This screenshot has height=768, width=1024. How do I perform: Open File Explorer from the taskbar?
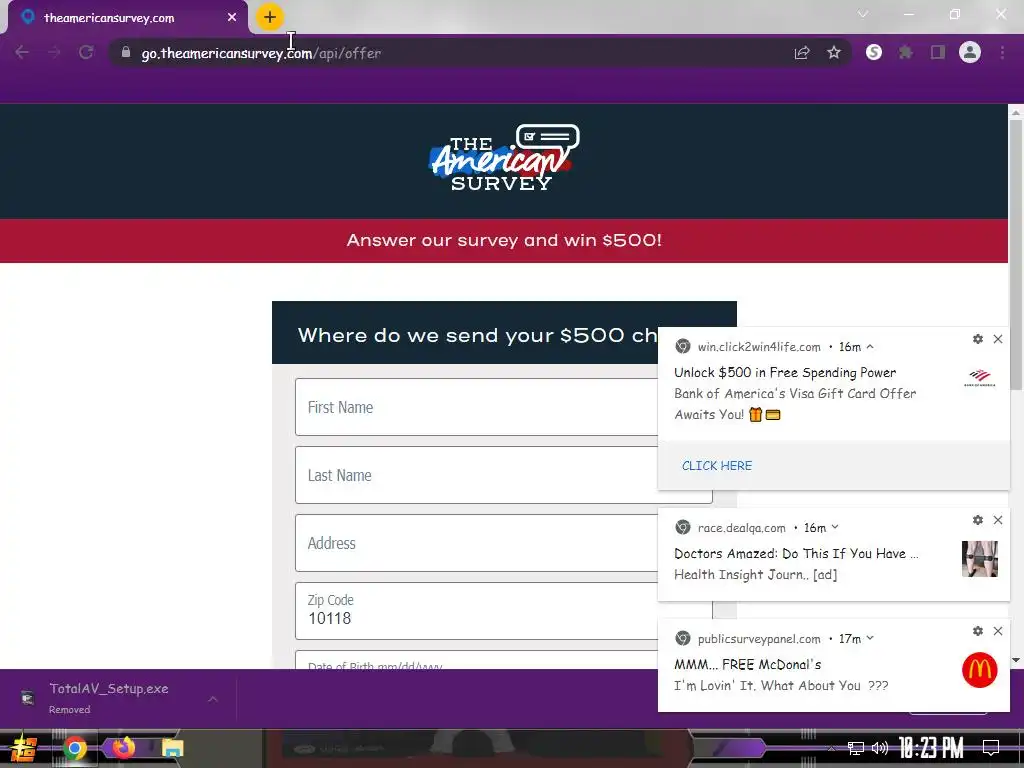tap(173, 748)
